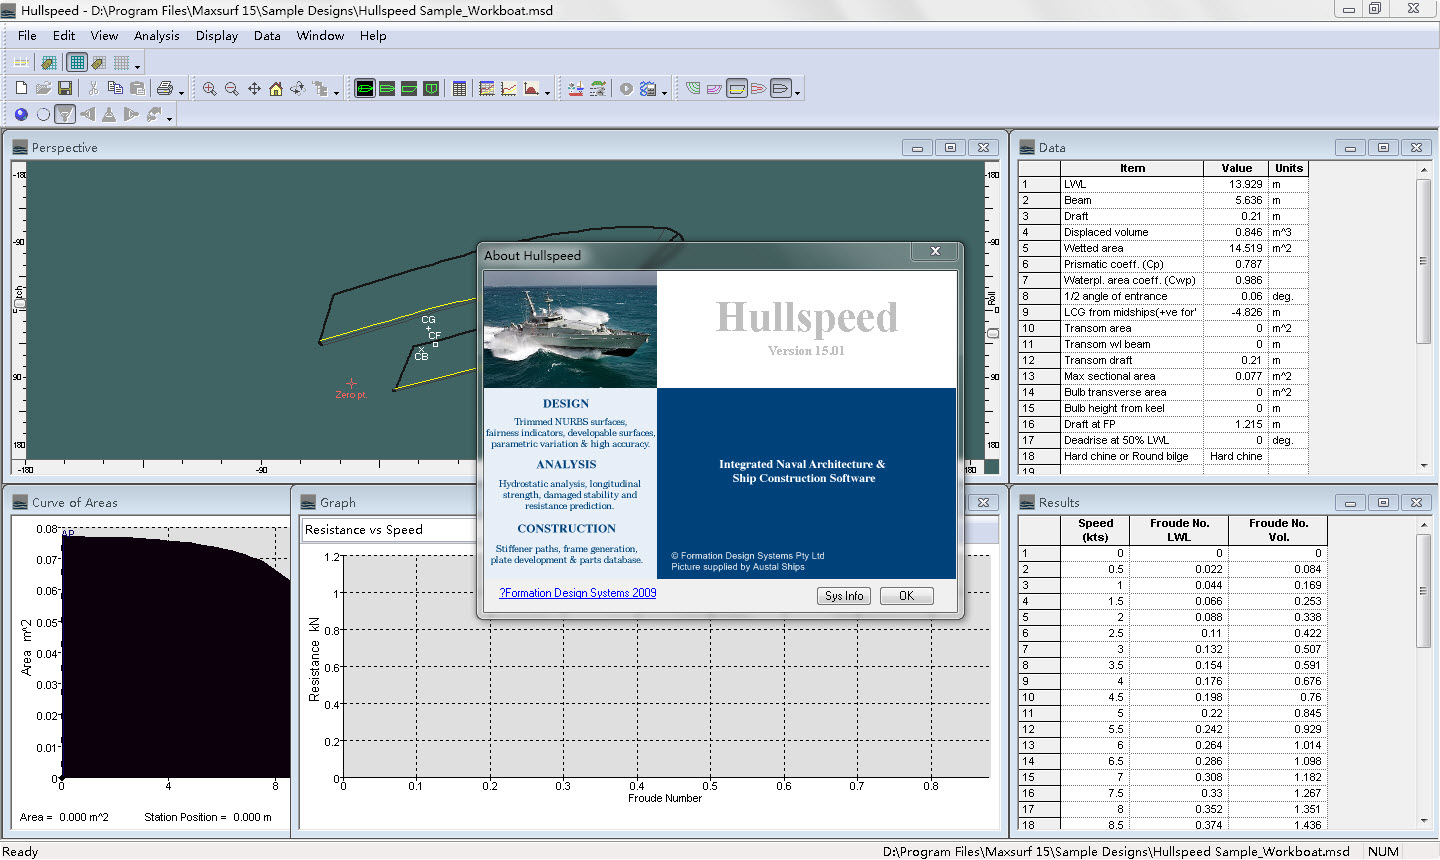The width and height of the screenshot is (1440, 860).
Task: Click the blue sphere render icon
Action: [21, 115]
